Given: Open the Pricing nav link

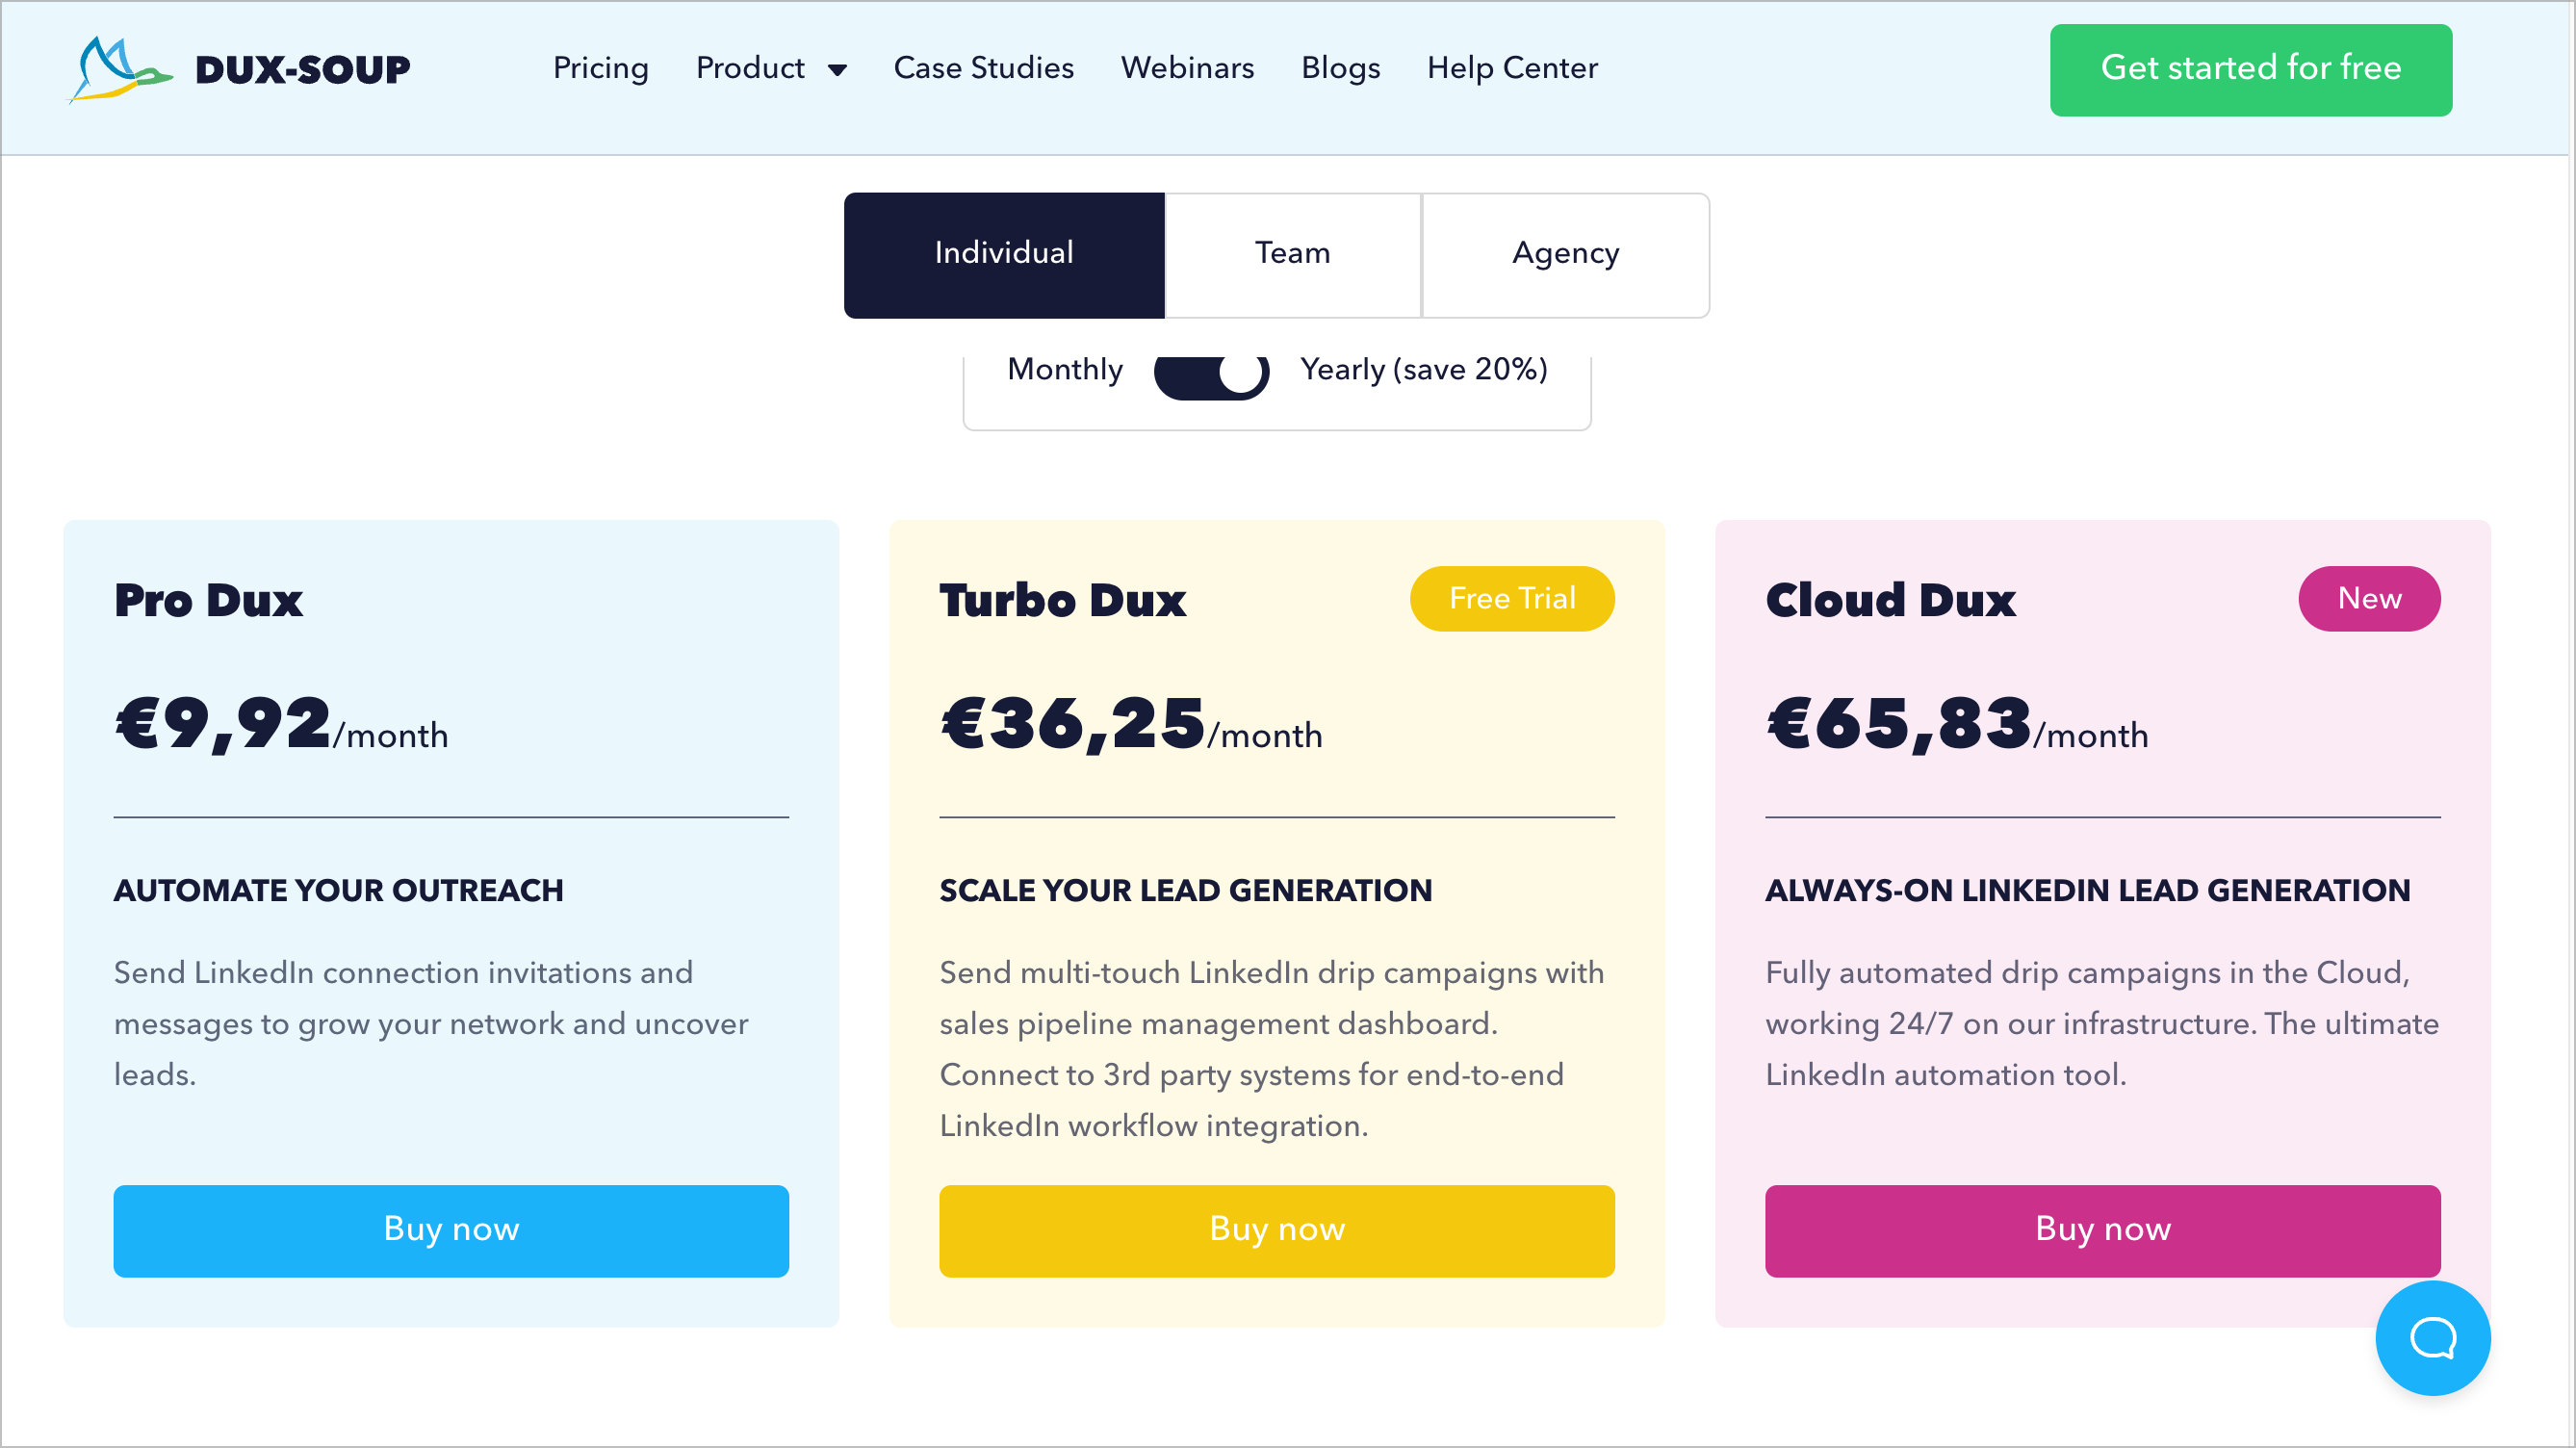Looking at the screenshot, I should pyautogui.click(x=600, y=68).
